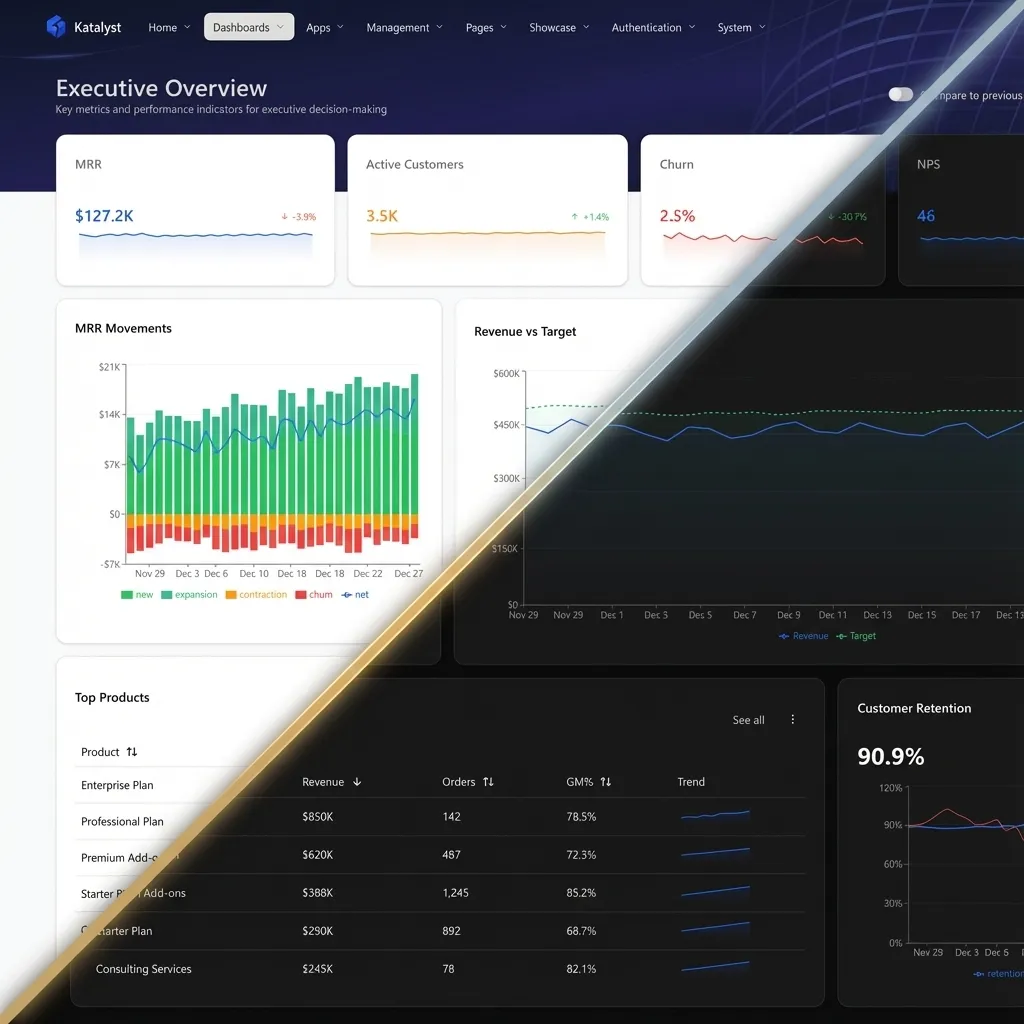Select Home in the top navigation
This screenshot has height=1024, width=1024.
pyautogui.click(x=161, y=27)
